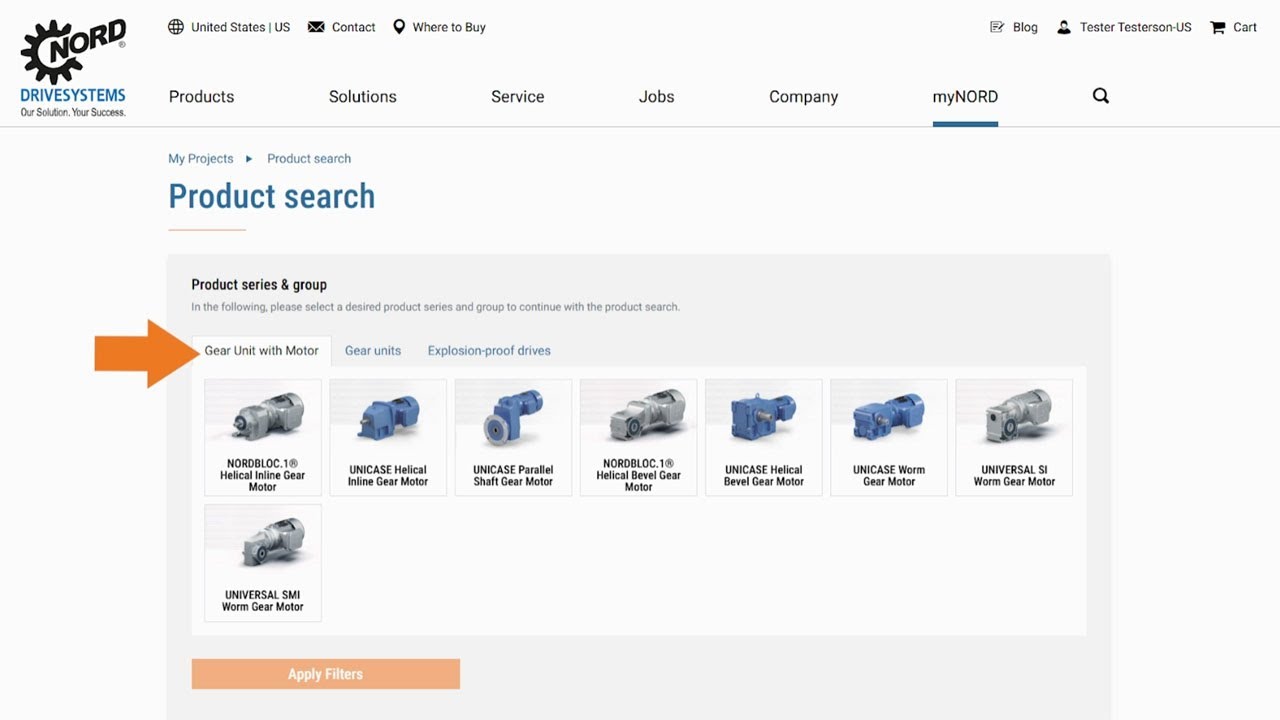Select UNICASE Parallel Shaft Gear Motor

(513, 437)
